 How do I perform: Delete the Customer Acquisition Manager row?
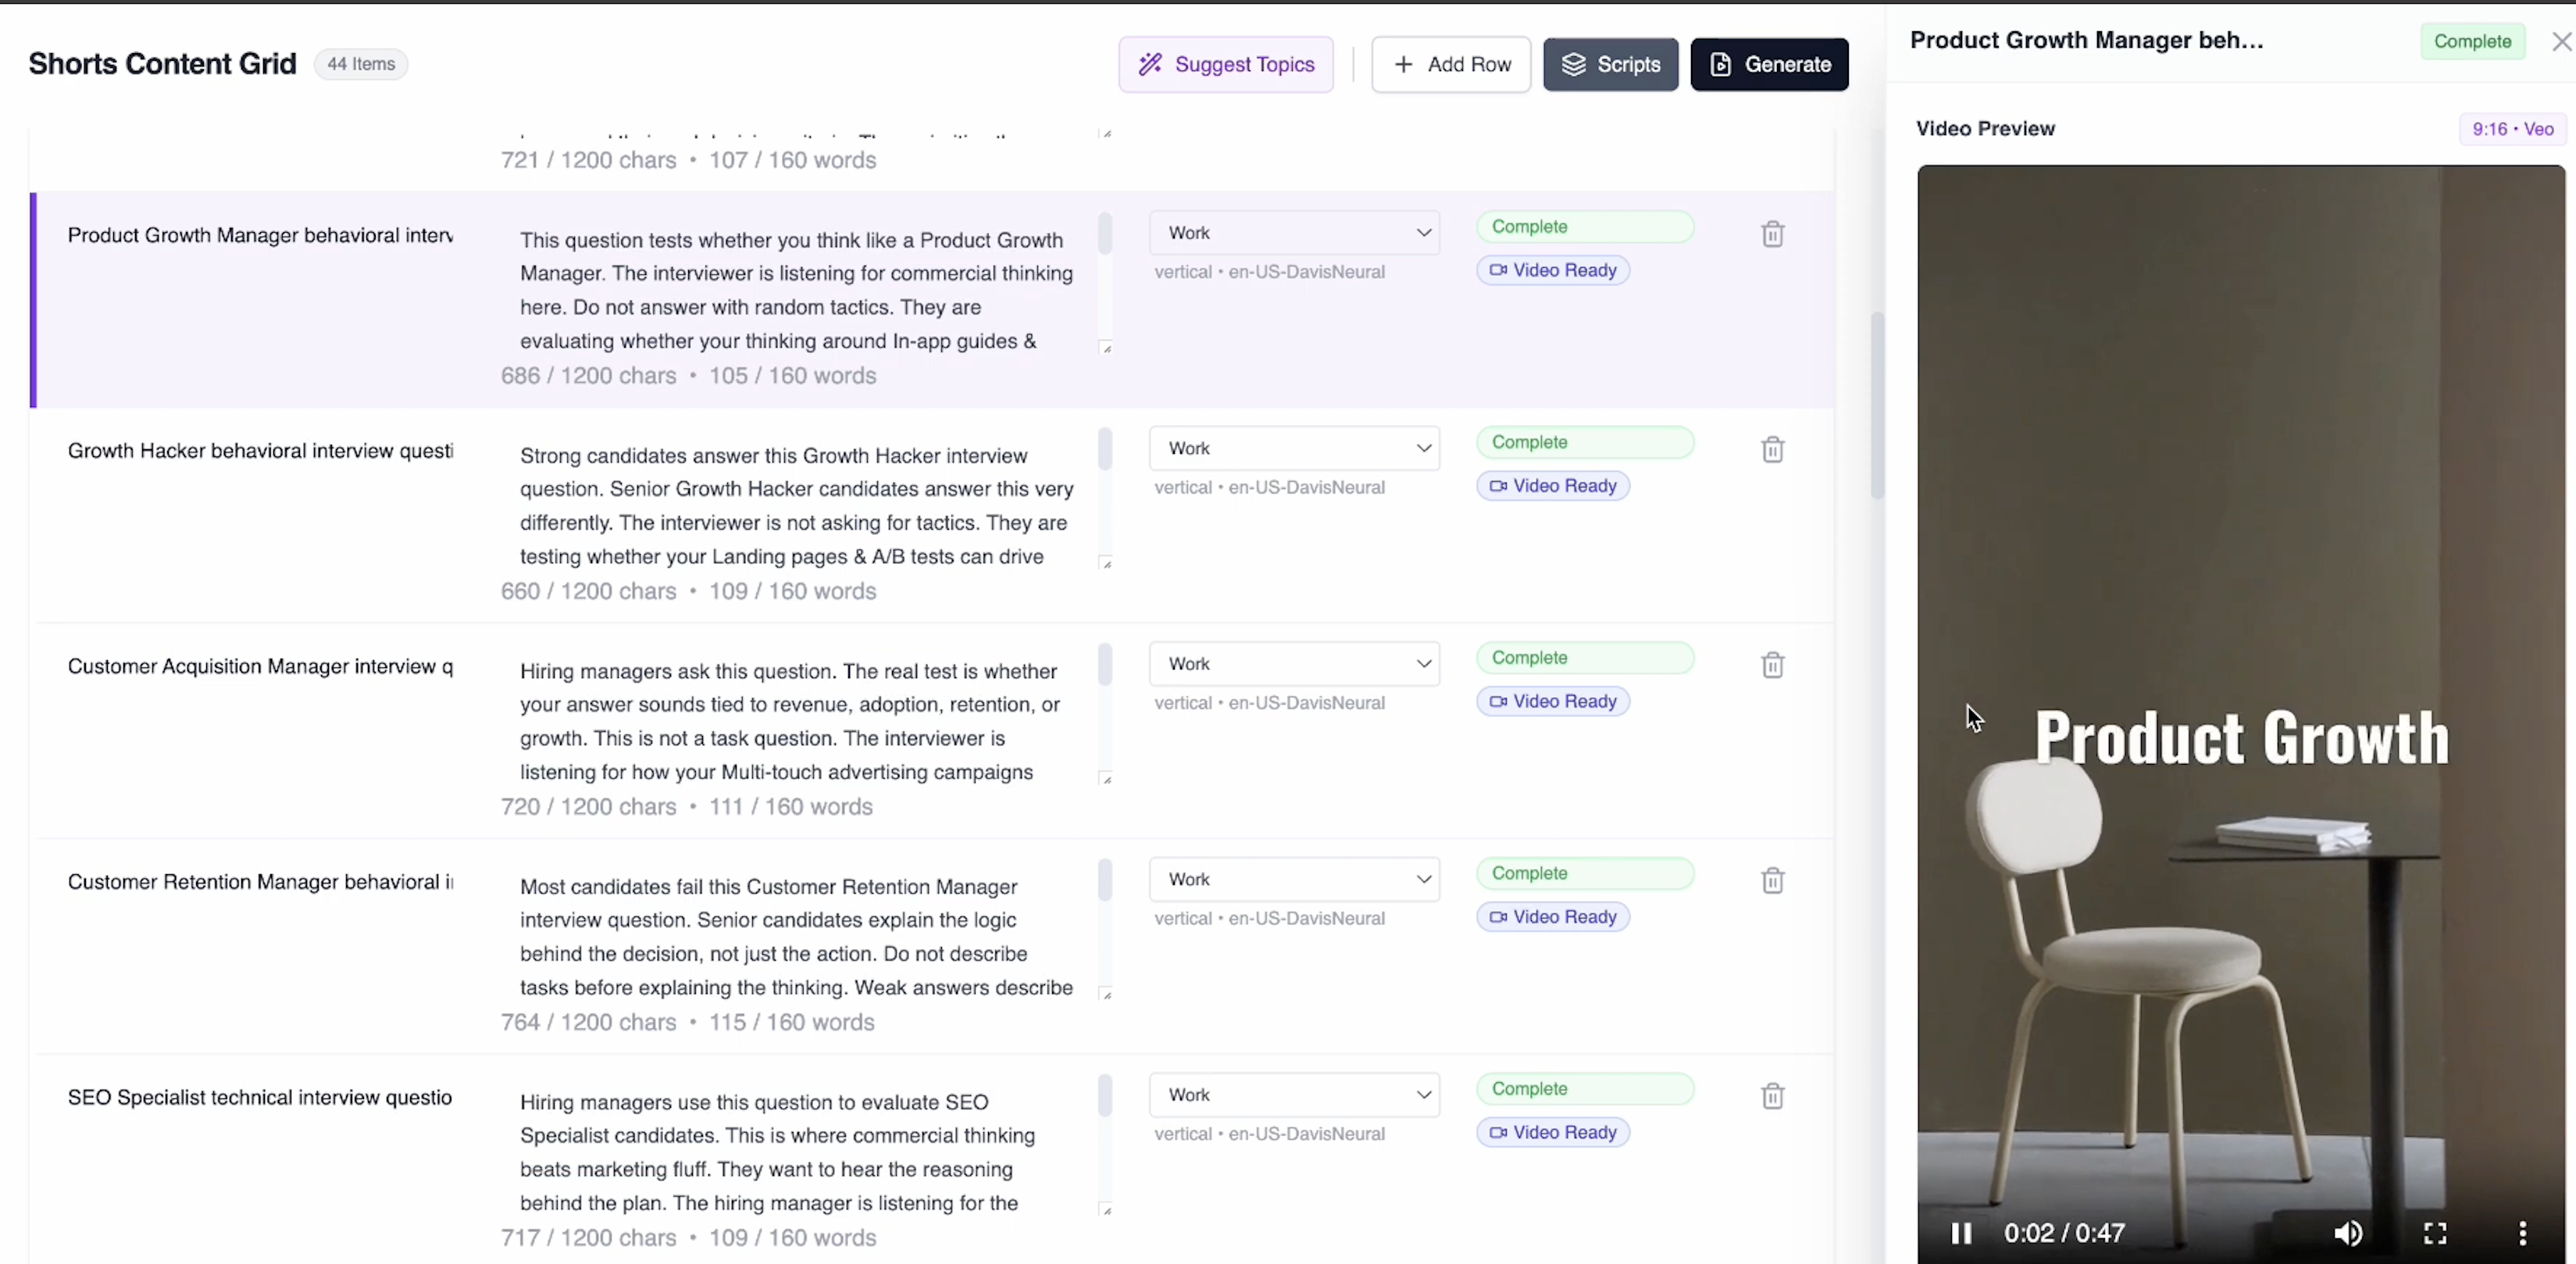(x=1772, y=665)
